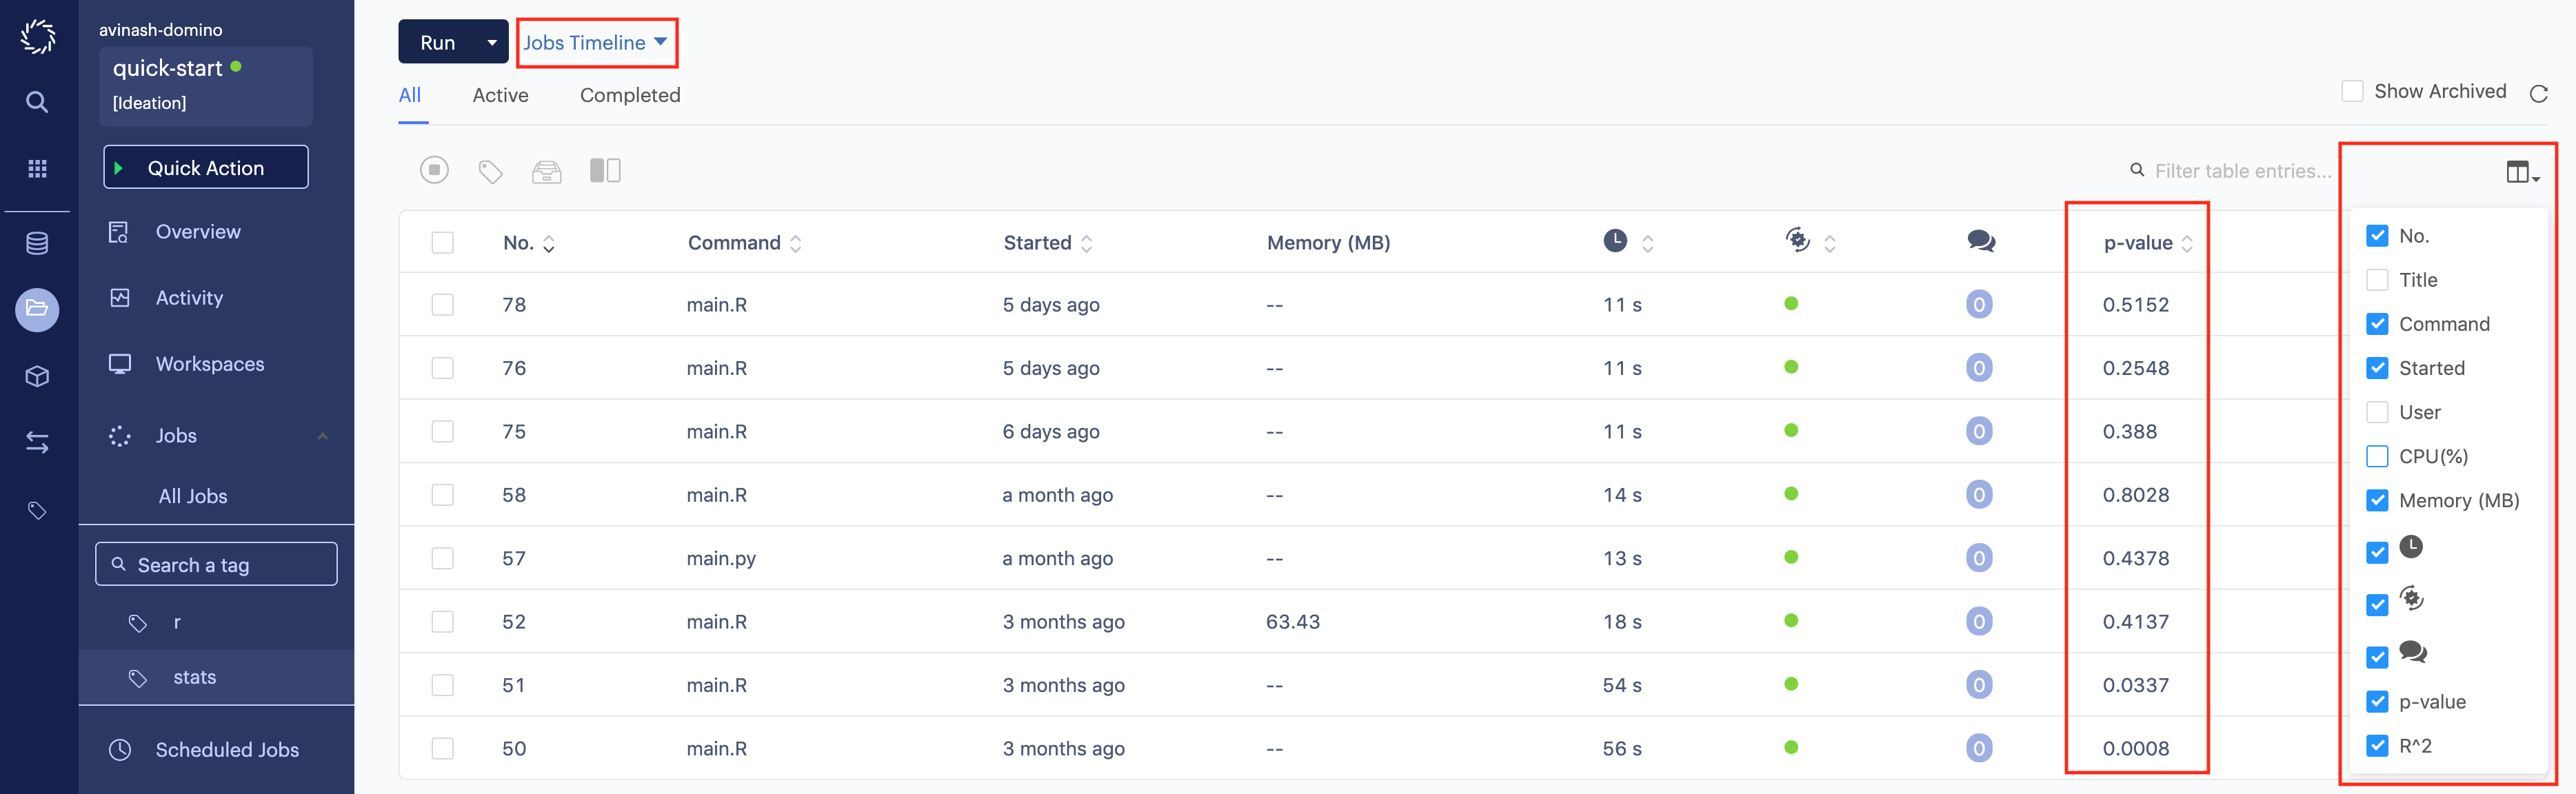Click the Quick Action button

point(206,167)
